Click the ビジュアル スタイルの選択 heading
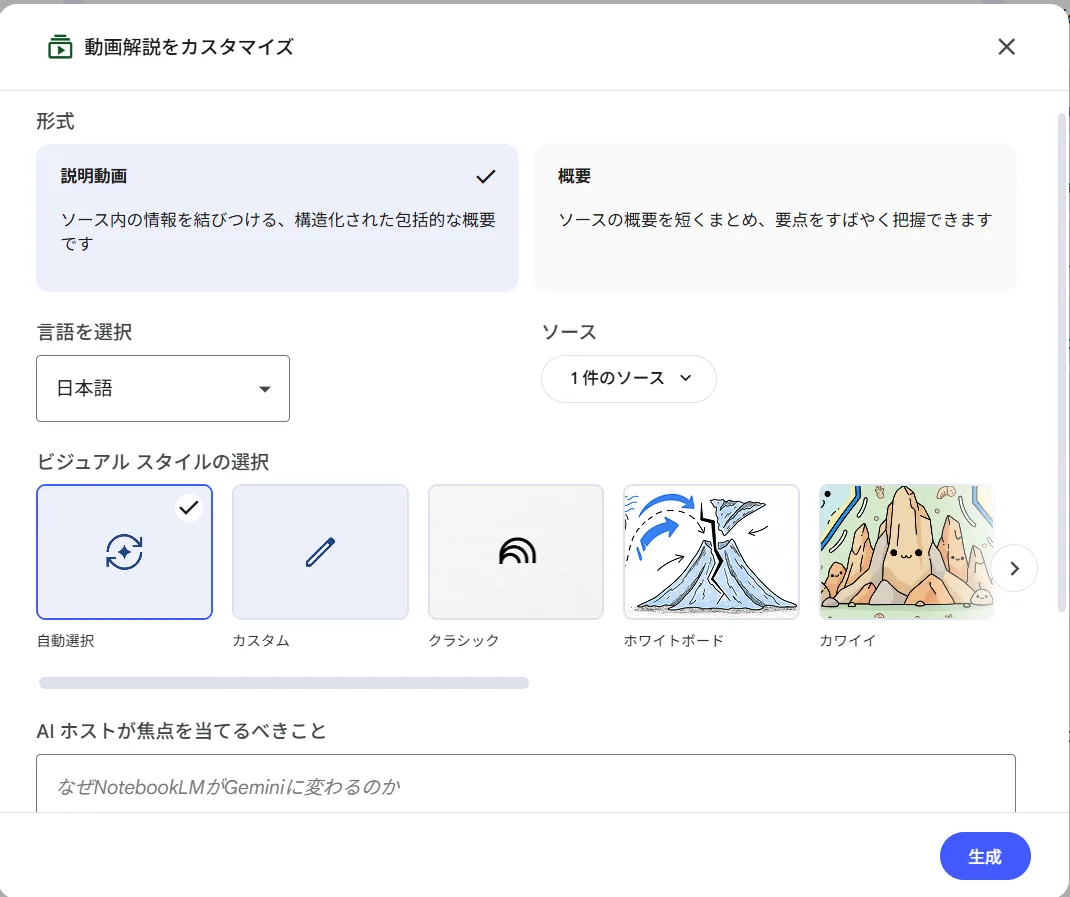 [x=153, y=462]
